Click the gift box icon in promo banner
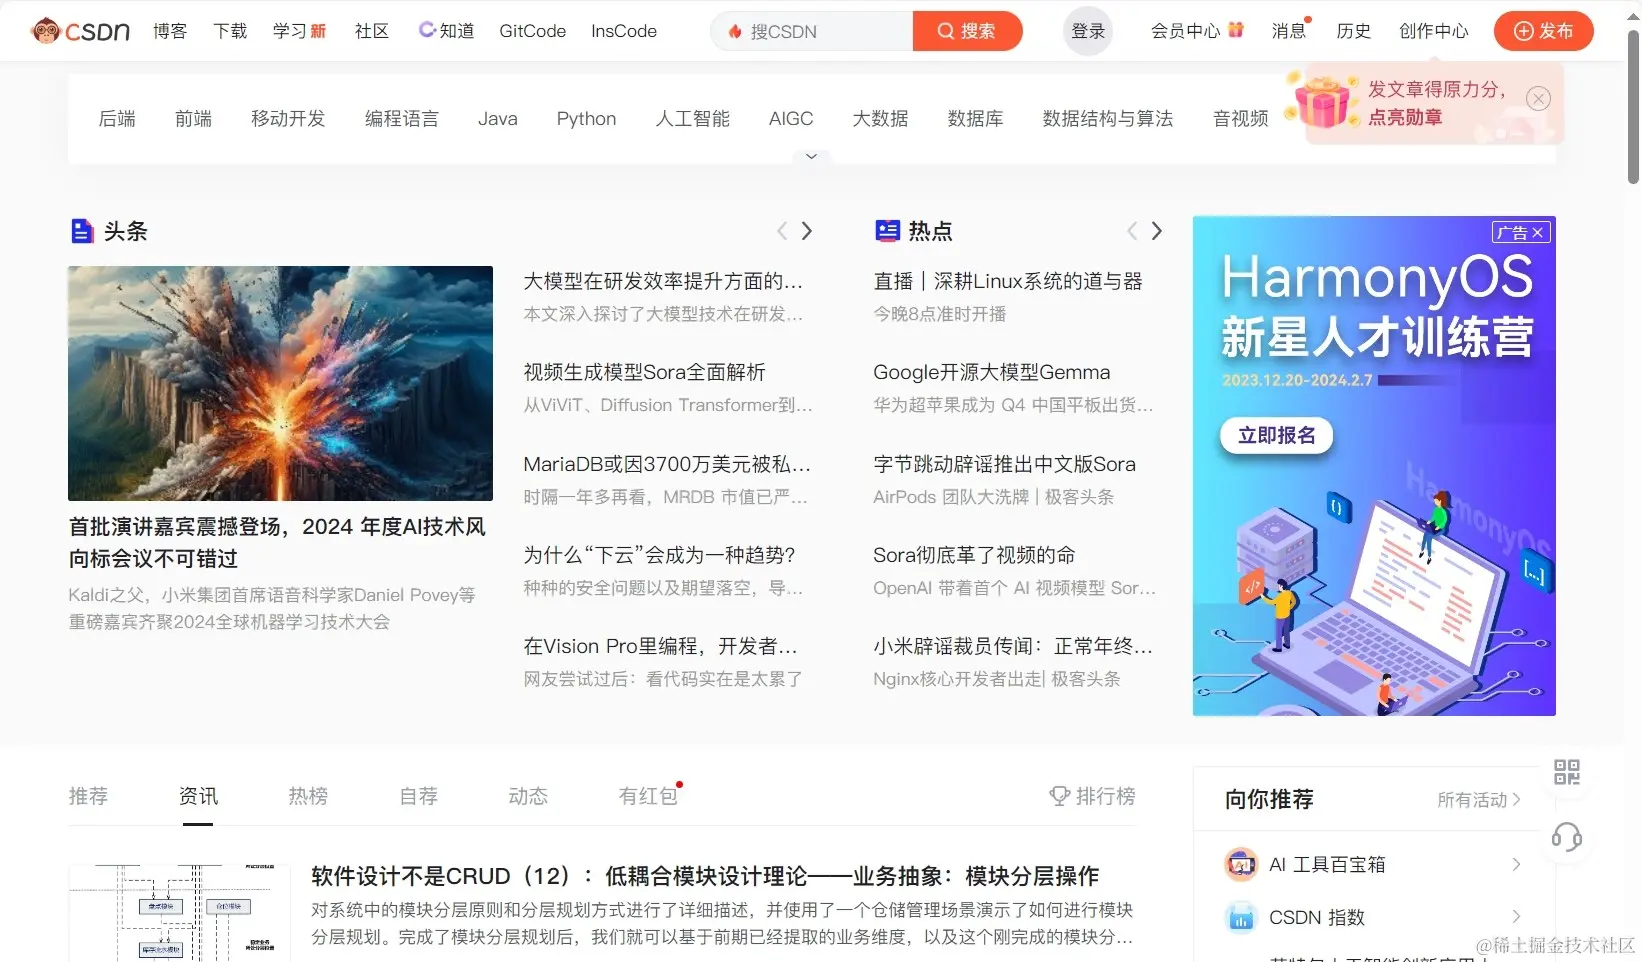The height and width of the screenshot is (962, 1642). tap(1322, 100)
